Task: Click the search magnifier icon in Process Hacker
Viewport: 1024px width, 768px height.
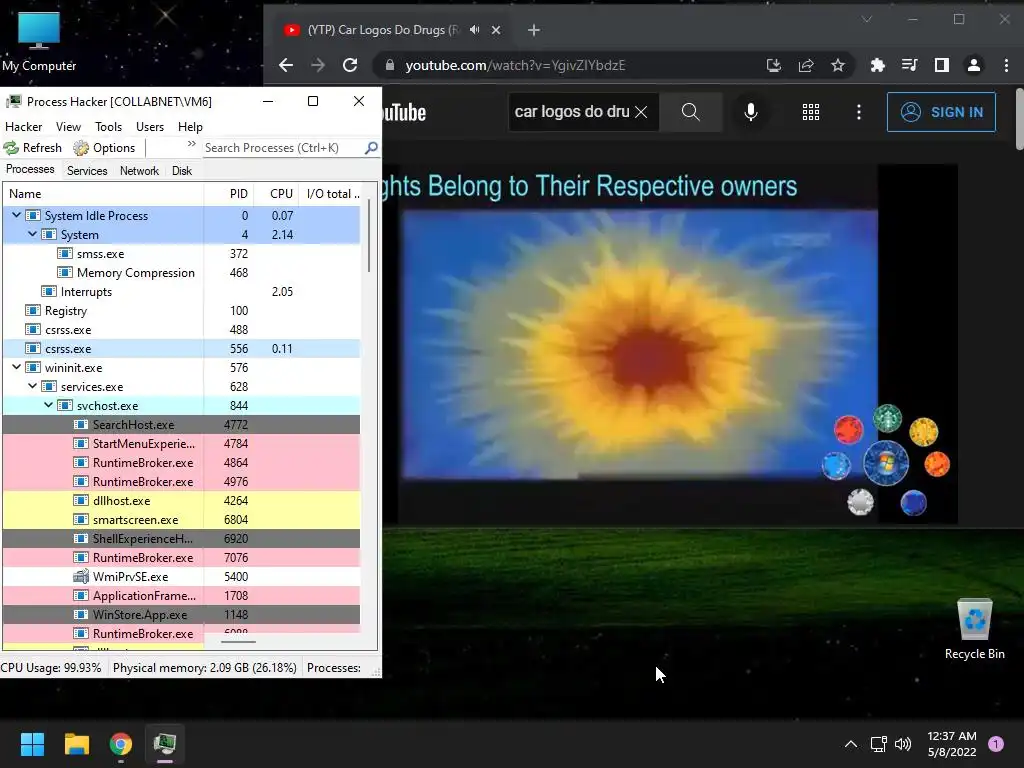Action: point(371,148)
